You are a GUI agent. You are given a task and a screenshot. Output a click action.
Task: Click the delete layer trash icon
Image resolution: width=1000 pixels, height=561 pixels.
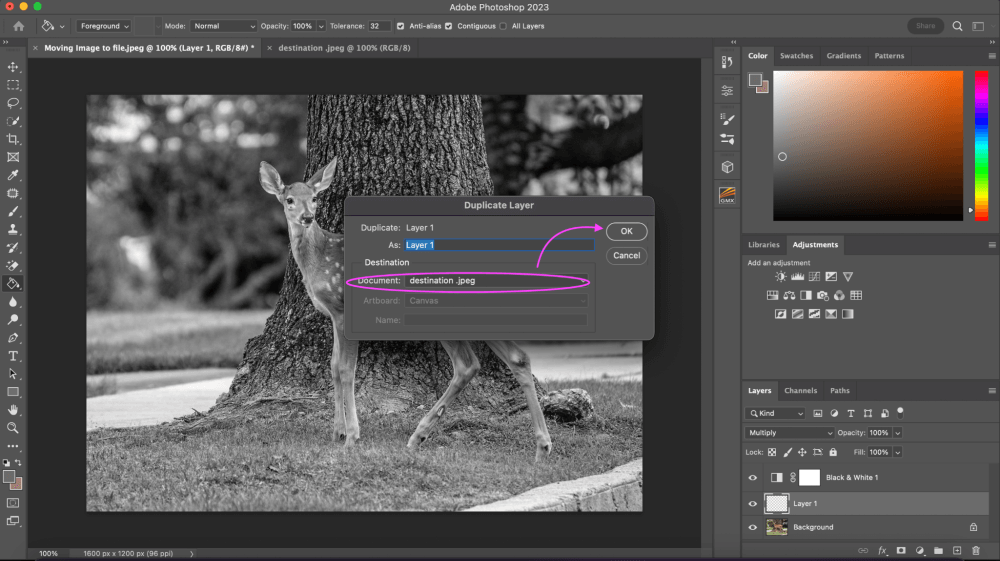pyautogui.click(x=976, y=550)
